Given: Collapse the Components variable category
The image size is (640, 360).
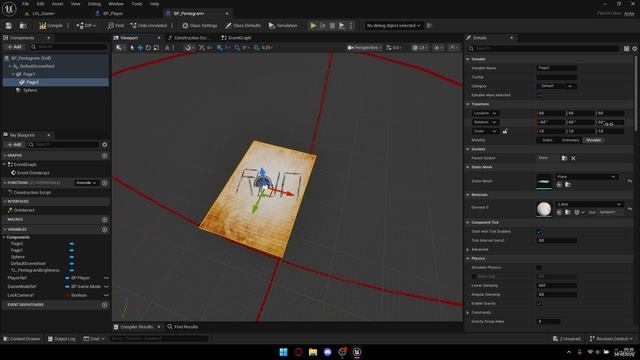Looking at the screenshot, I should [x=4, y=238].
